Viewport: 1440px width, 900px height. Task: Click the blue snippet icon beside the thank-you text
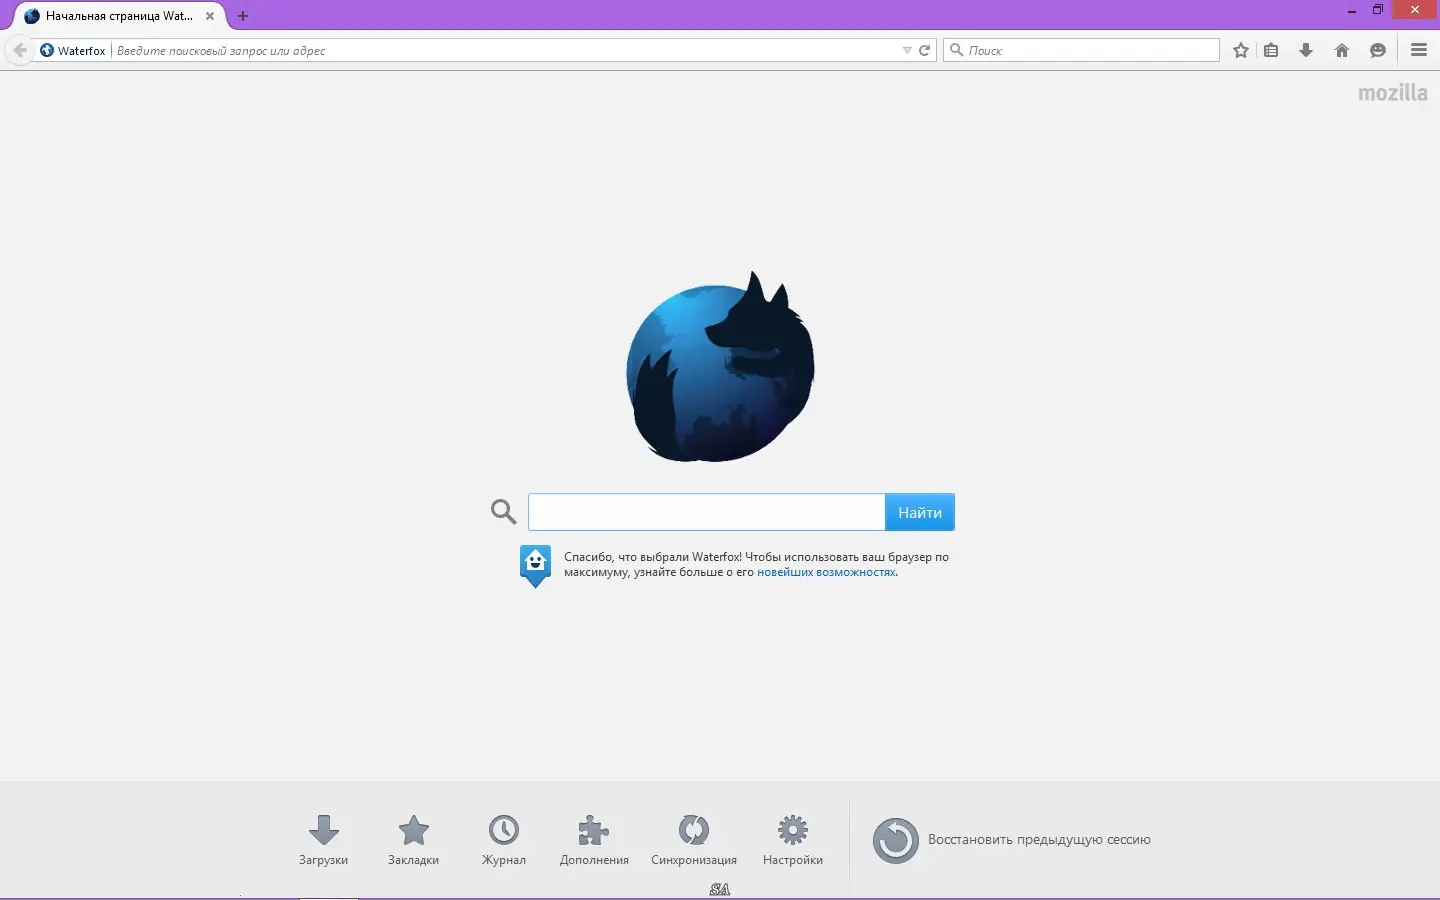click(536, 566)
